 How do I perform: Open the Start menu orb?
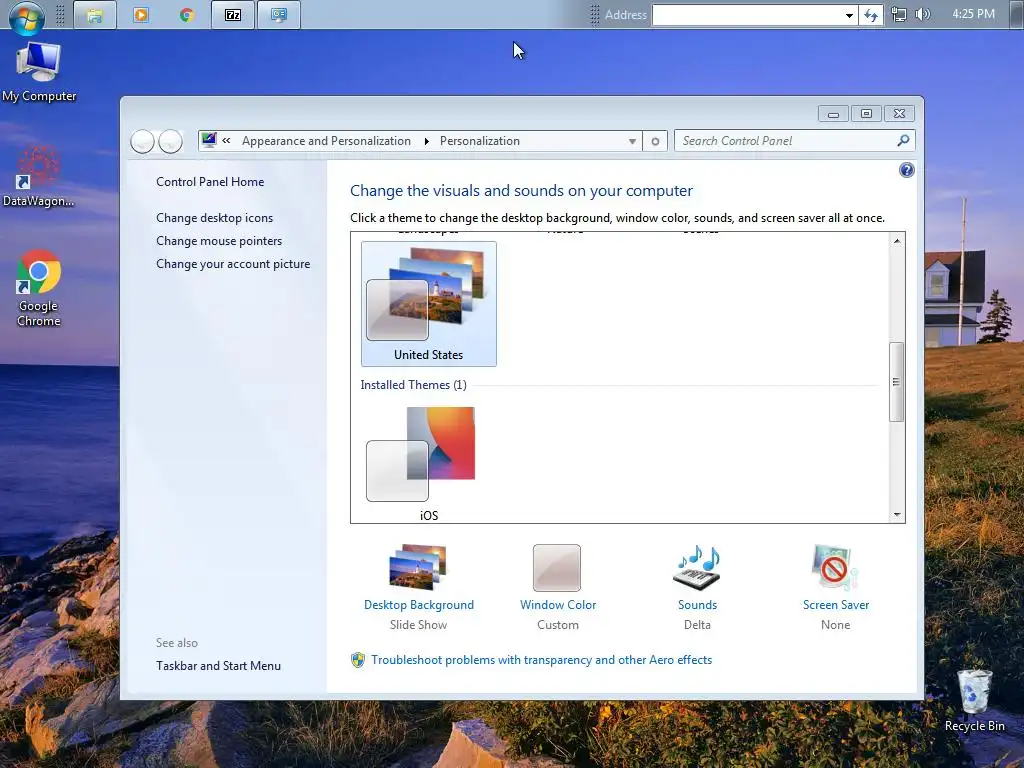tap(27, 17)
